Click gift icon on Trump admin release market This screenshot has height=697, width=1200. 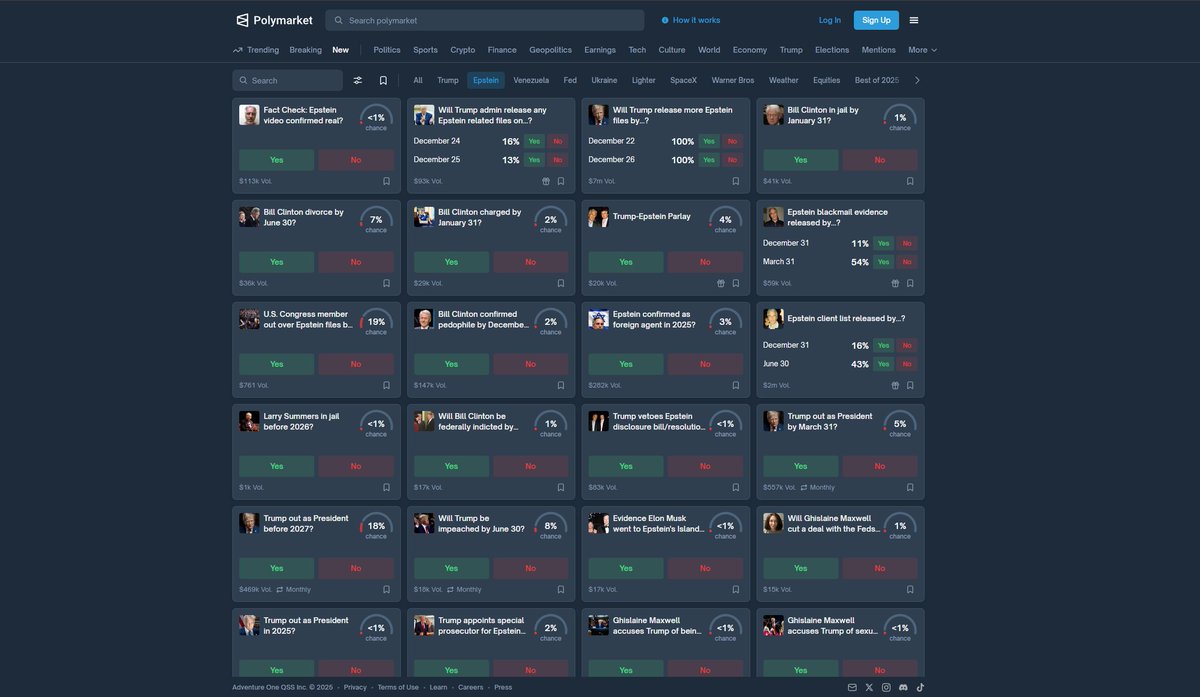[546, 181]
